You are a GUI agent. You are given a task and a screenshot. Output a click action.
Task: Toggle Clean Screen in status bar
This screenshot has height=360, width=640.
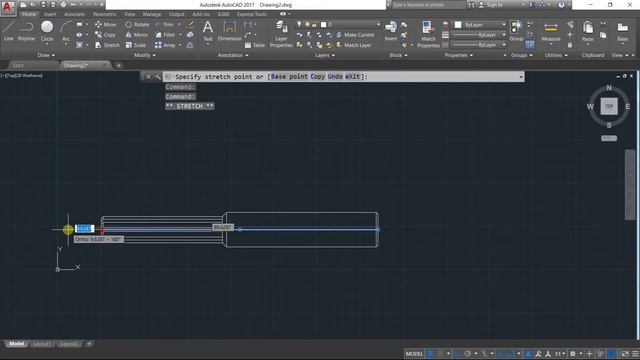click(x=625, y=353)
